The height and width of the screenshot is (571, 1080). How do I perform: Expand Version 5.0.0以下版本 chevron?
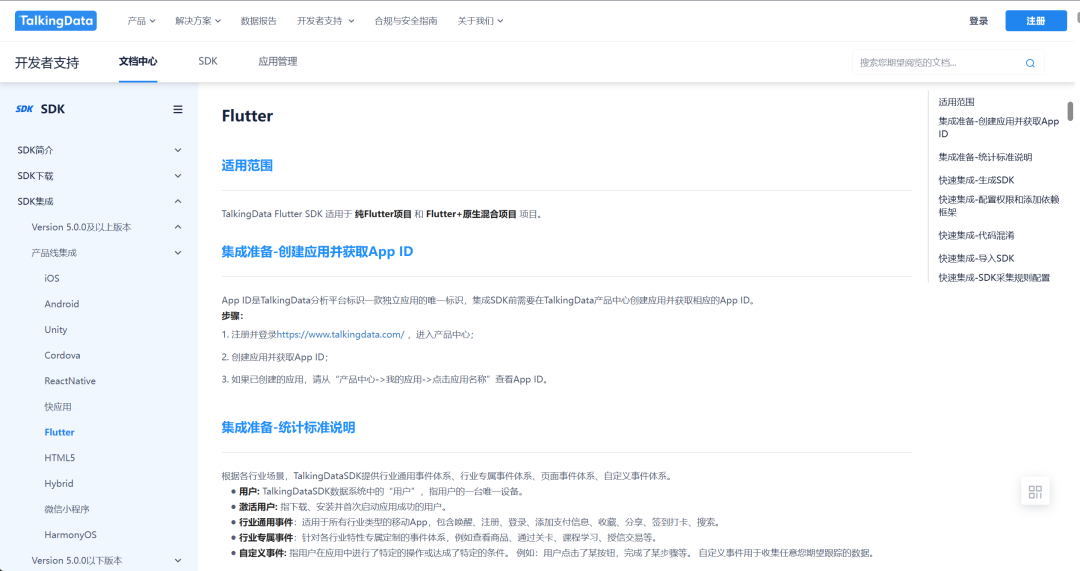pos(178,561)
